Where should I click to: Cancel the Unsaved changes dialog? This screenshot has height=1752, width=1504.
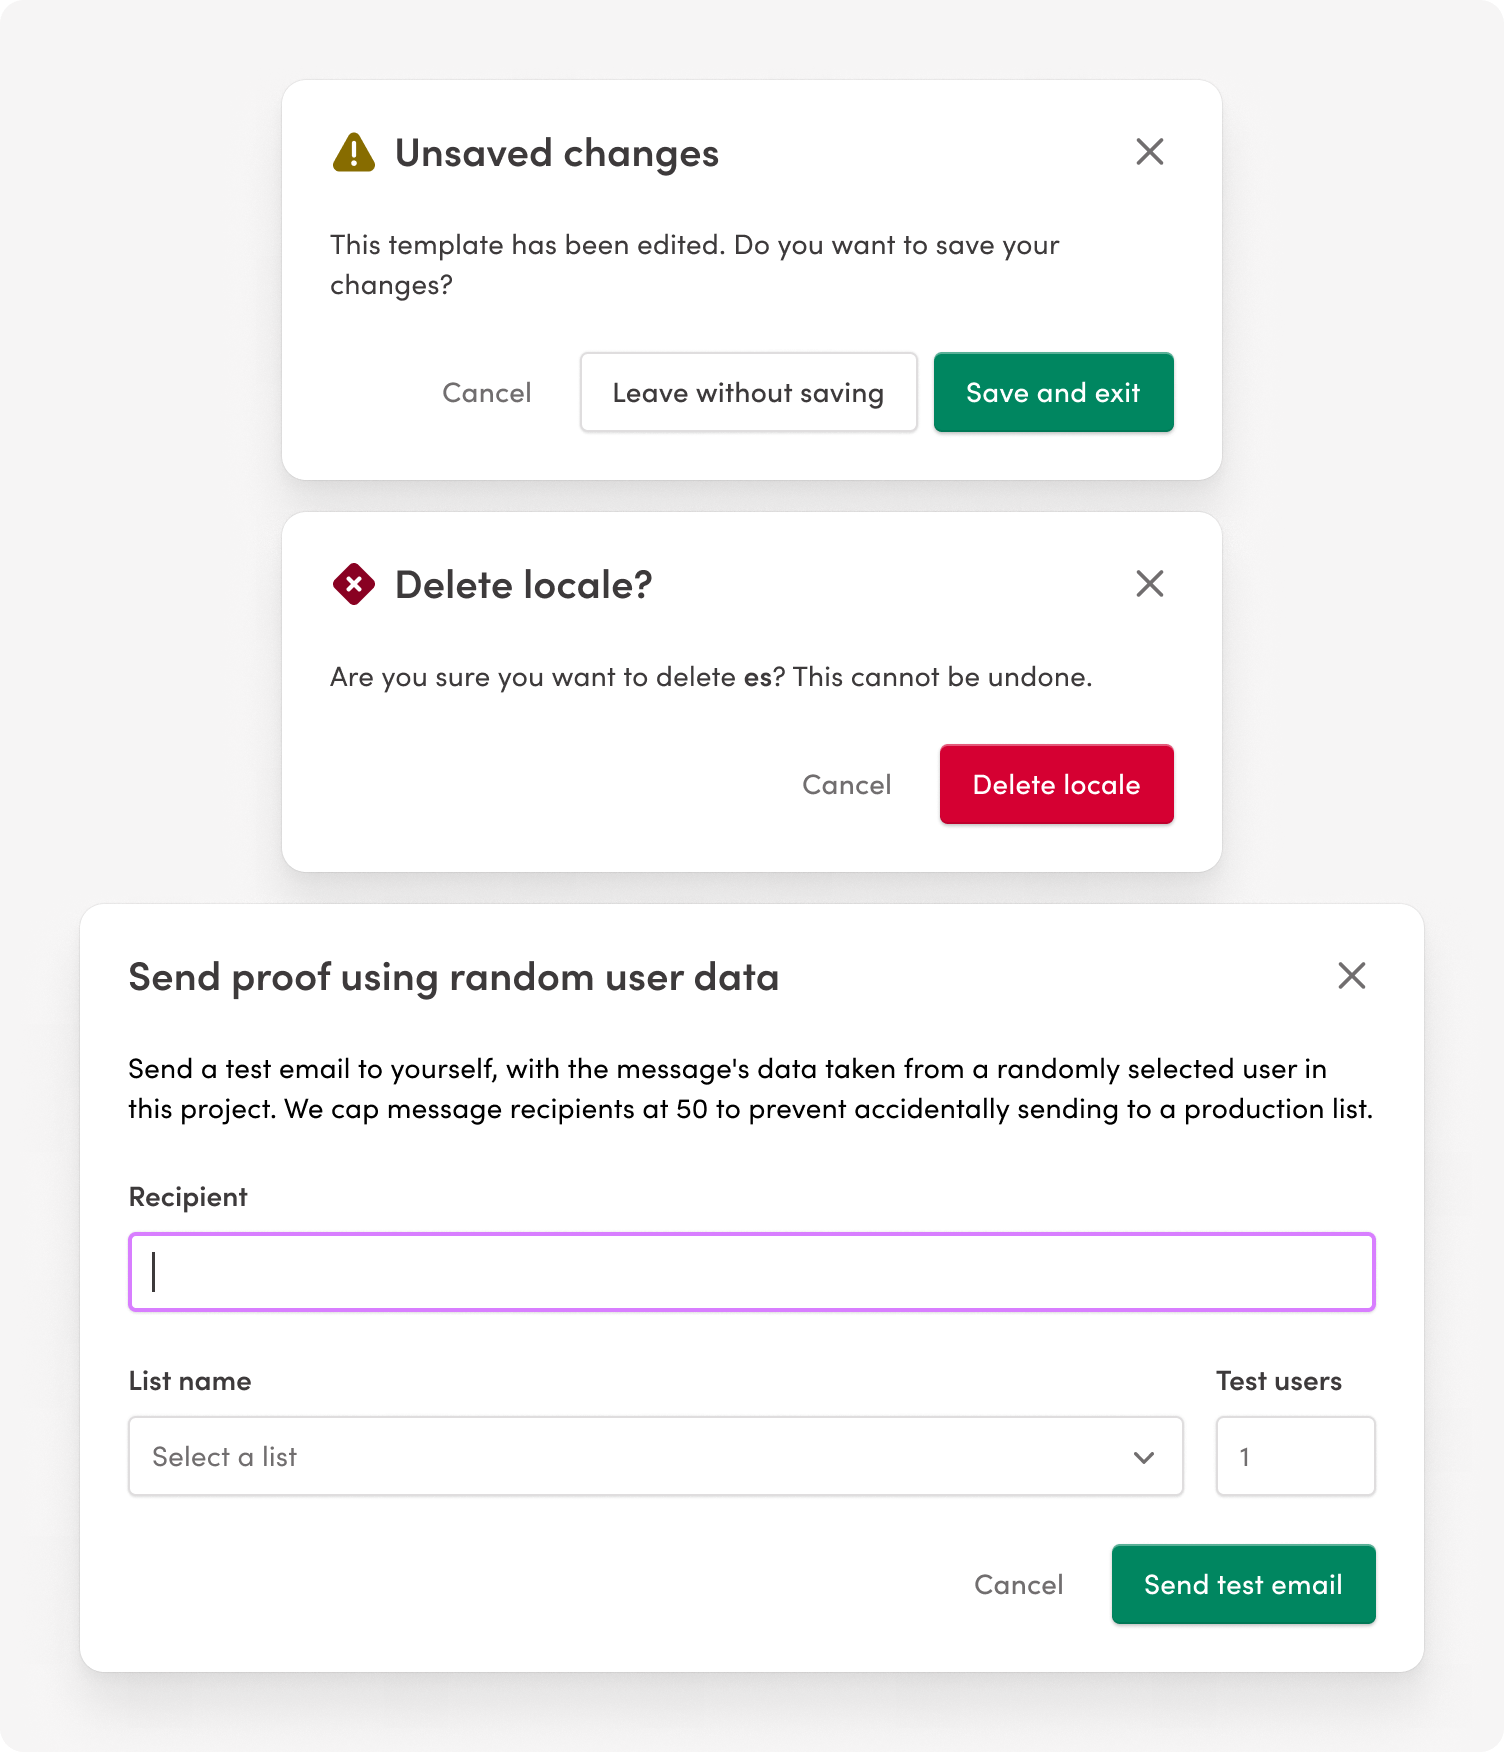(x=486, y=392)
